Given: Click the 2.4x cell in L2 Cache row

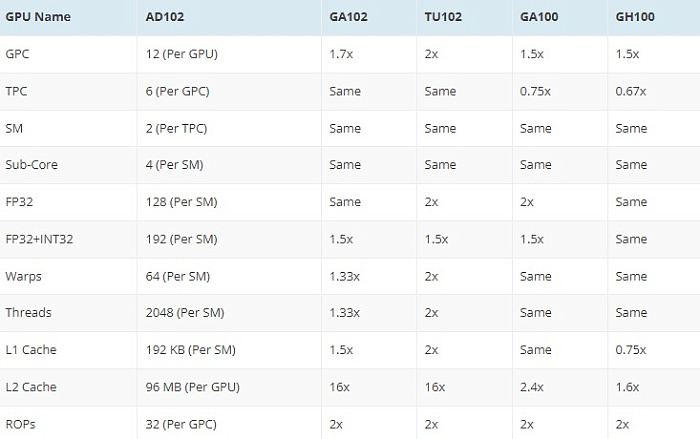Looking at the screenshot, I should 532,387.
